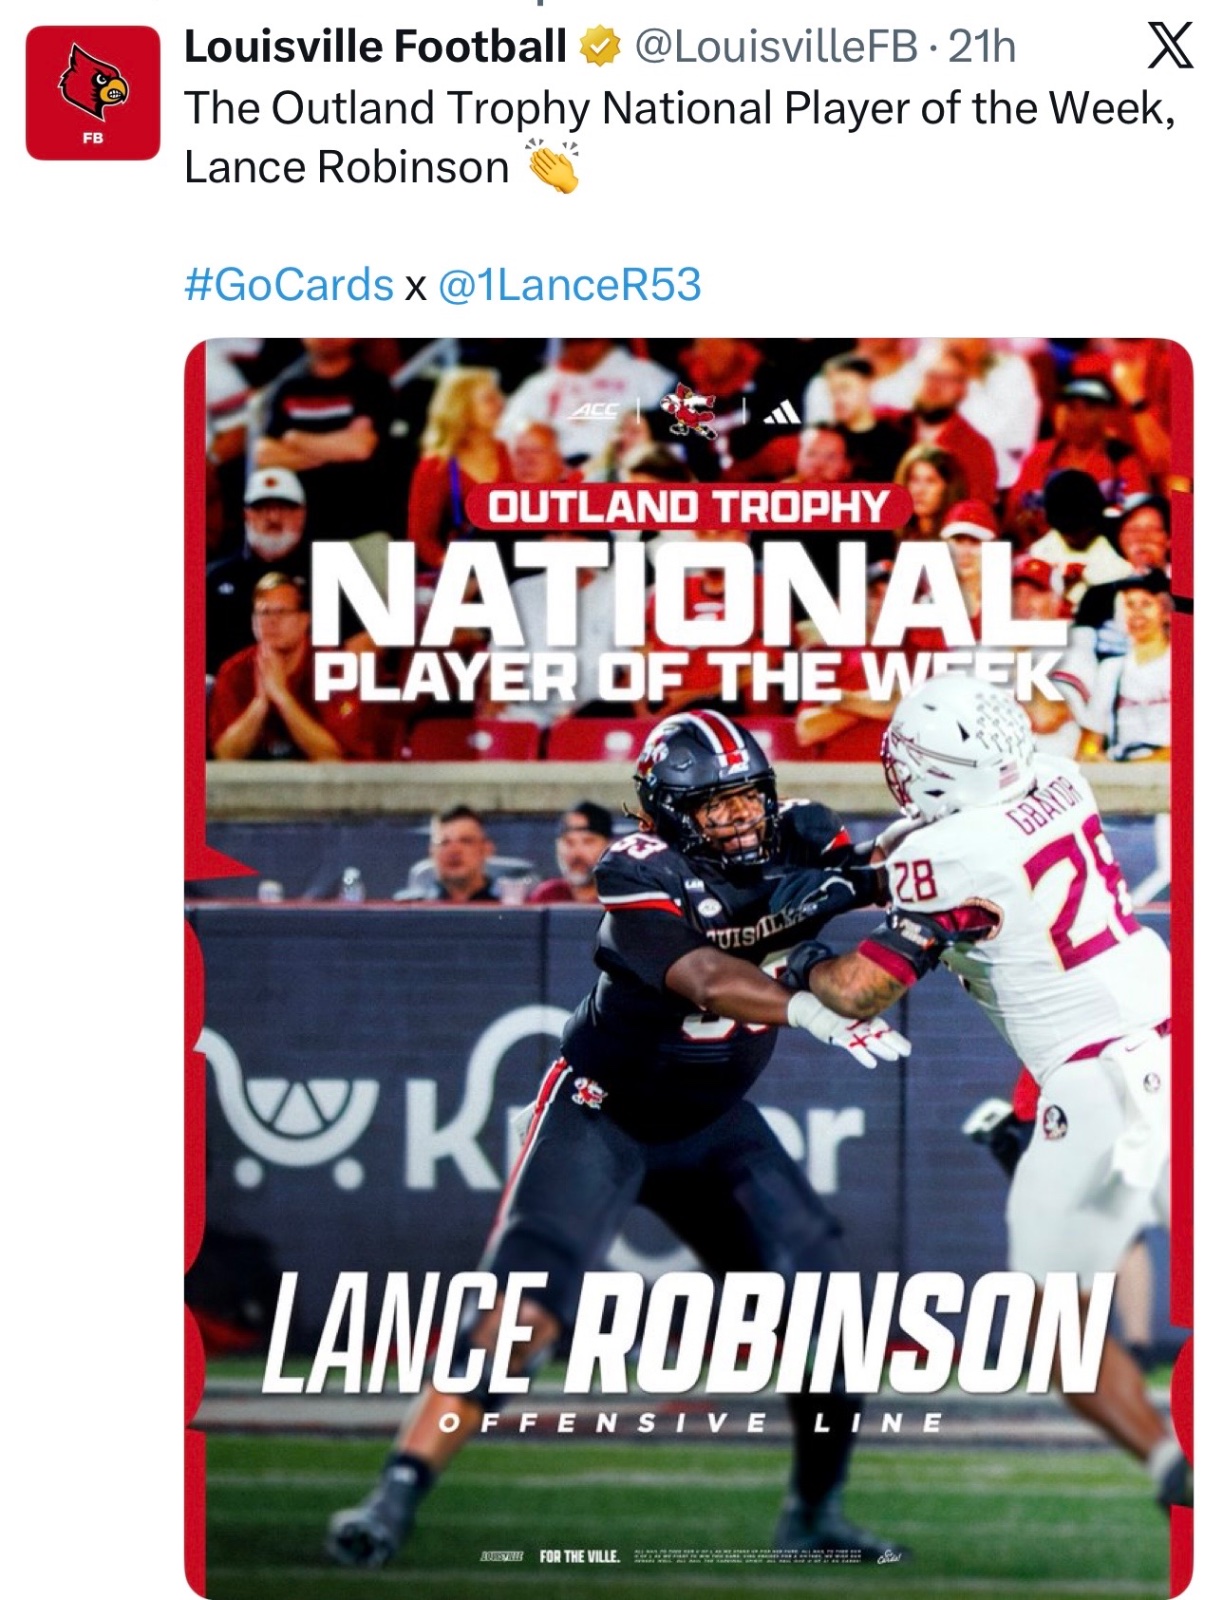The width and height of the screenshot is (1223, 1600).
Task: Click the clapping hands emoji
Action: [x=552, y=166]
